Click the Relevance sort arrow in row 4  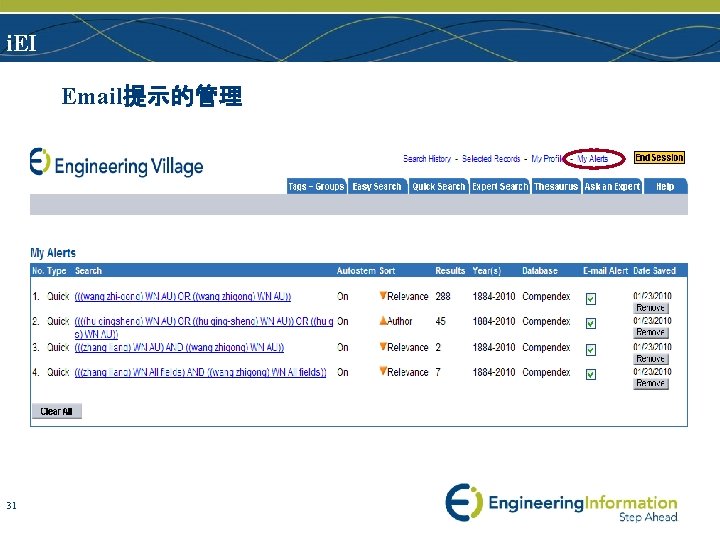(382, 371)
